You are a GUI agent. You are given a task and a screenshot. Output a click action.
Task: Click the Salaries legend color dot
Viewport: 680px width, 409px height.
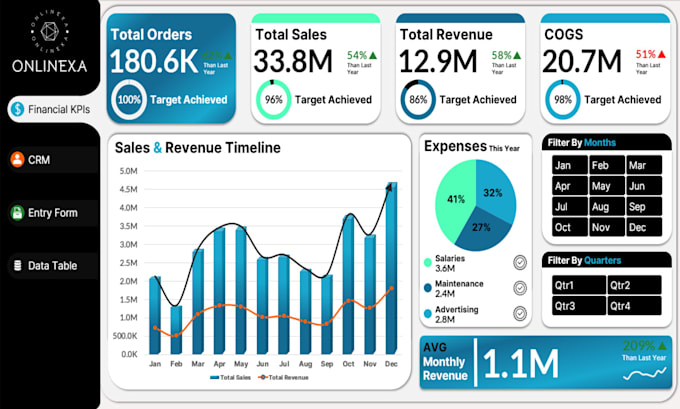tap(428, 262)
